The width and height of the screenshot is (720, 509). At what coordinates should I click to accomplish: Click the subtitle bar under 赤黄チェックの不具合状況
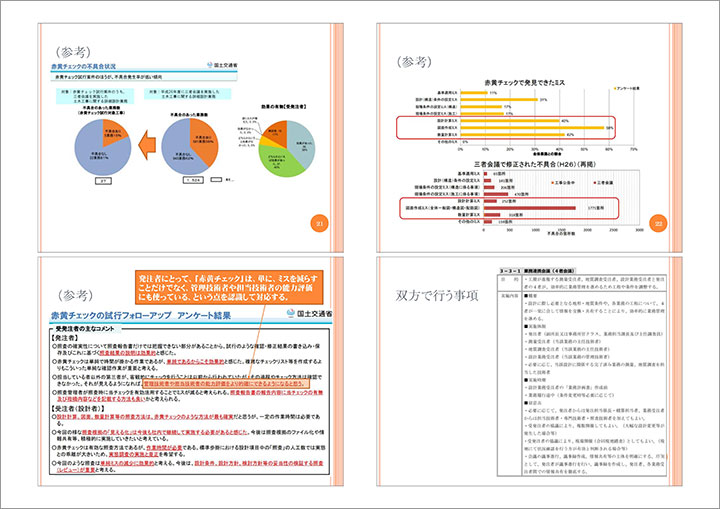[144, 77]
